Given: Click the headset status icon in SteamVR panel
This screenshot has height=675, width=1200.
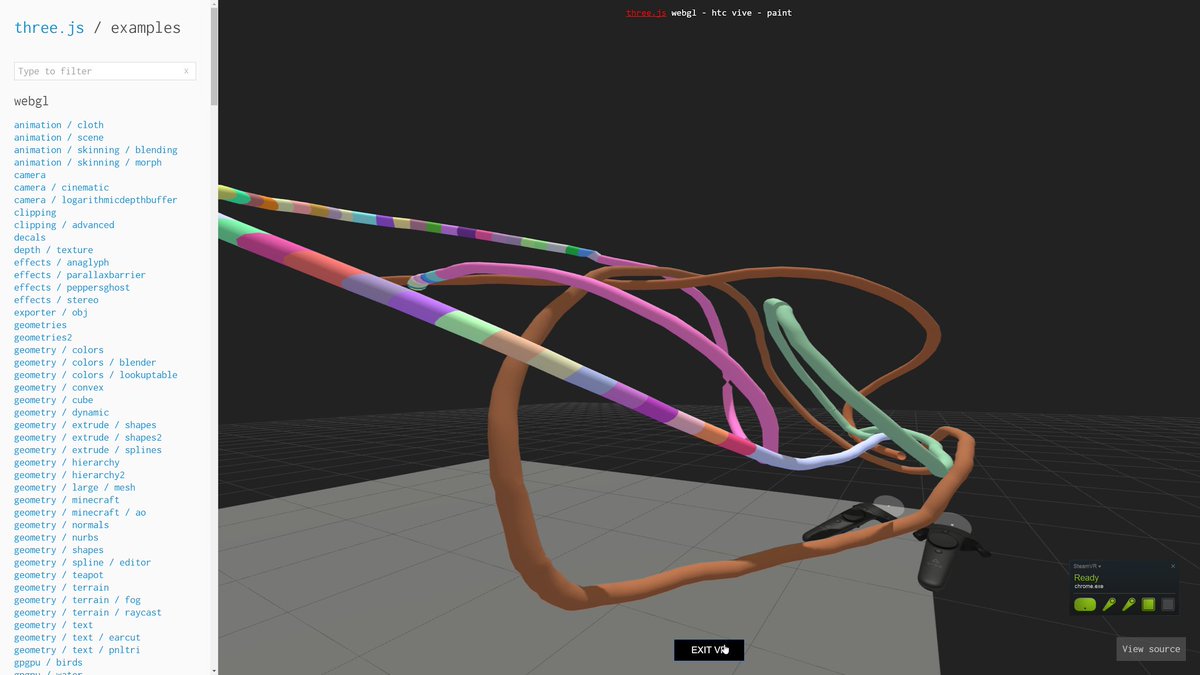Looking at the screenshot, I should (1085, 604).
